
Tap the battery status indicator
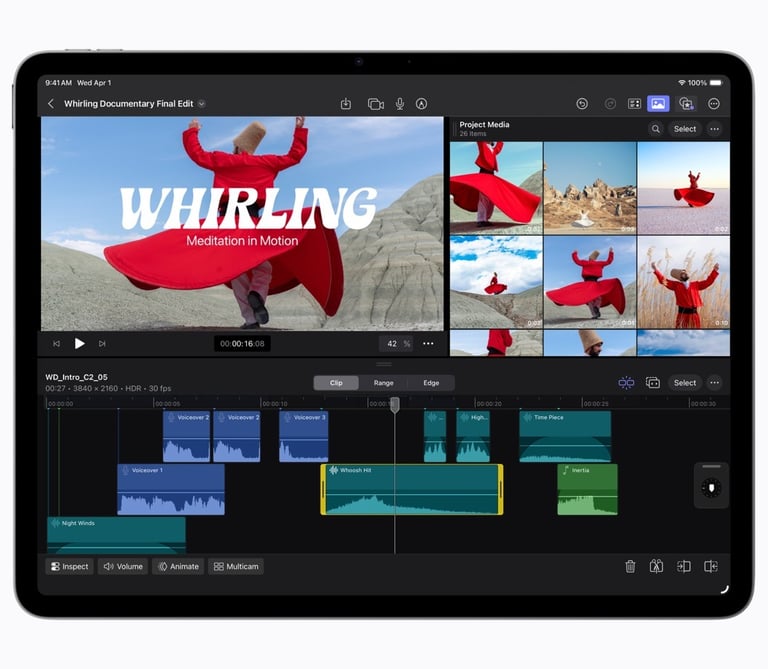[x=716, y=83]
